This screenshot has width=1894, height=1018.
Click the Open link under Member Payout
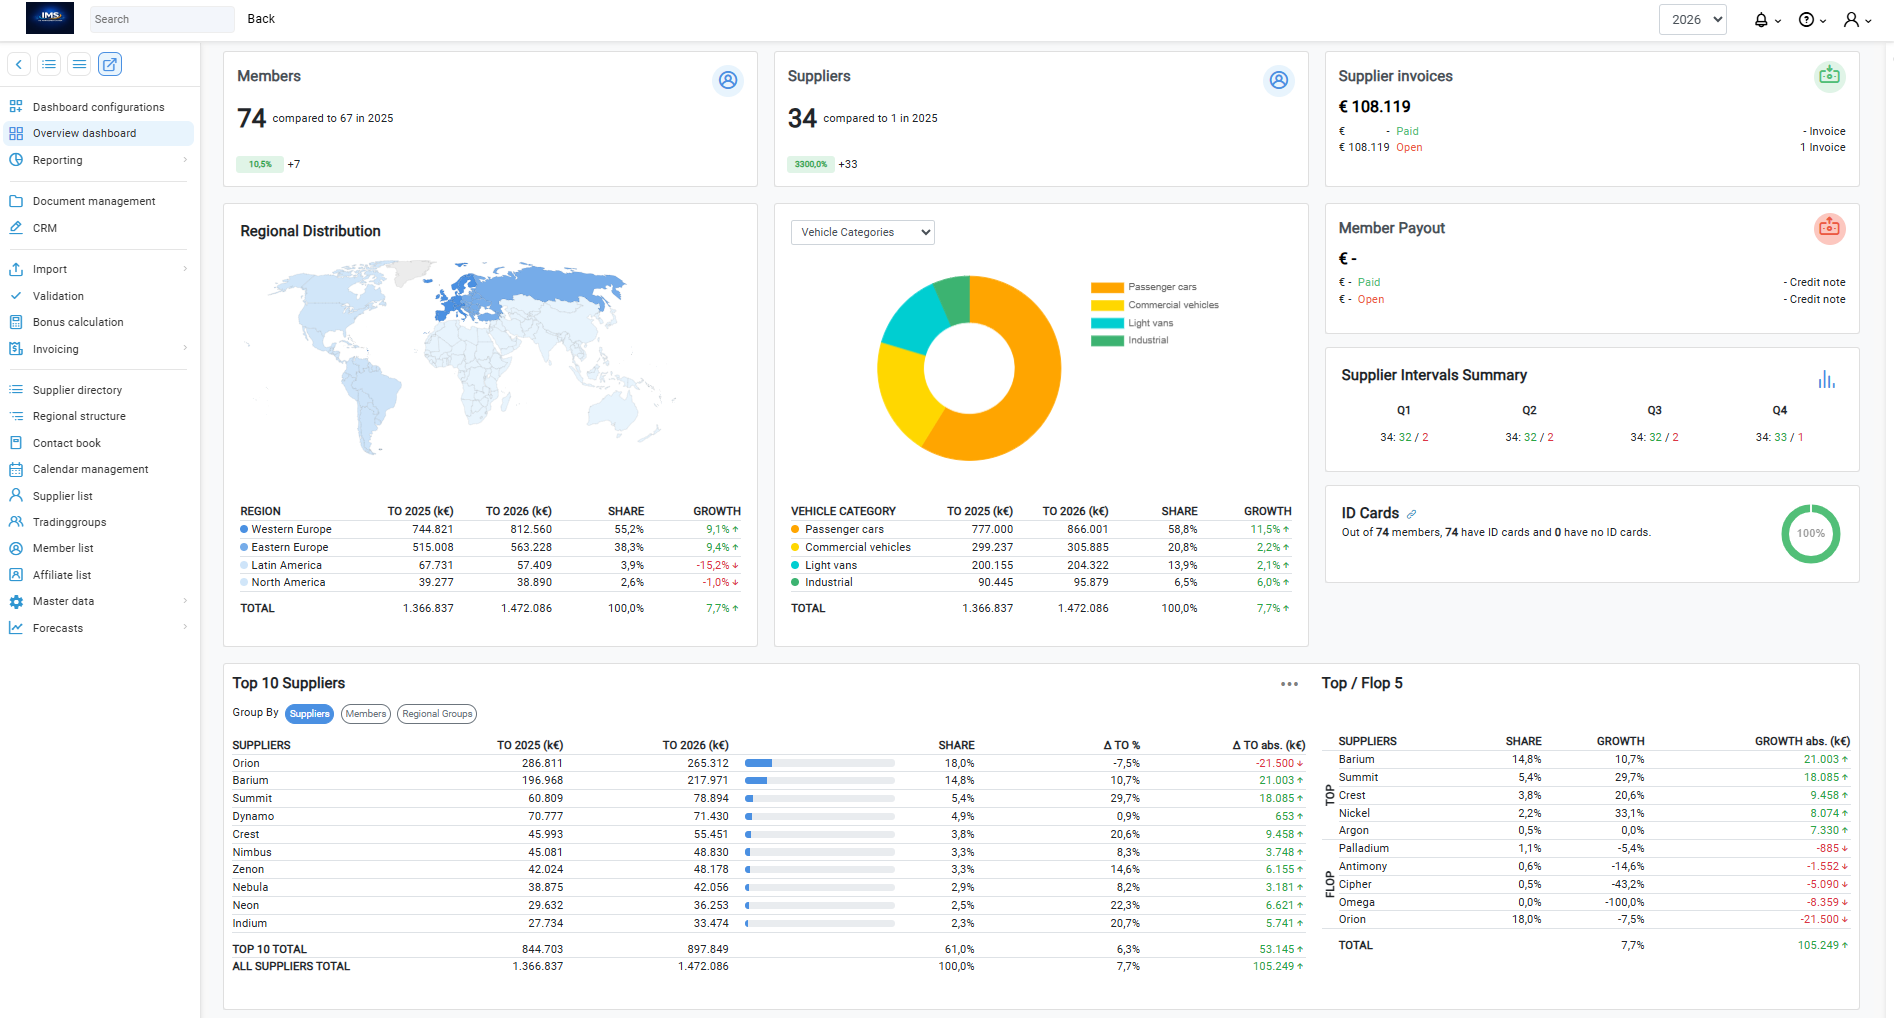point(1371,299)
